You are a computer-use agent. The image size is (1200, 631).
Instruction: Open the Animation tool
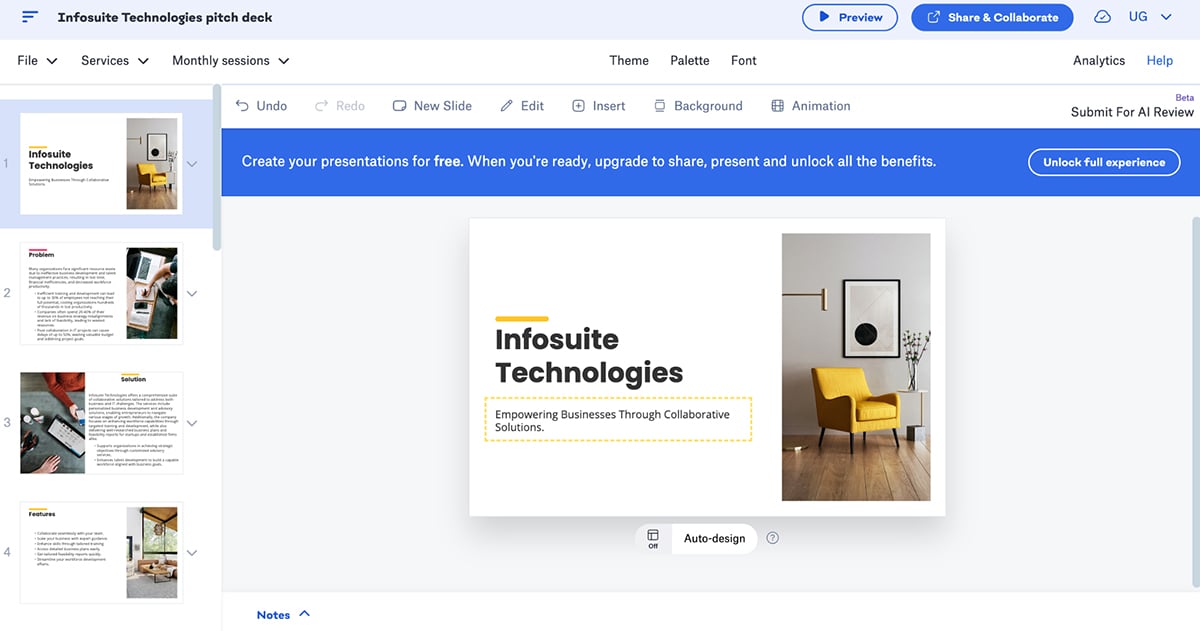click(x=778, y=106)
